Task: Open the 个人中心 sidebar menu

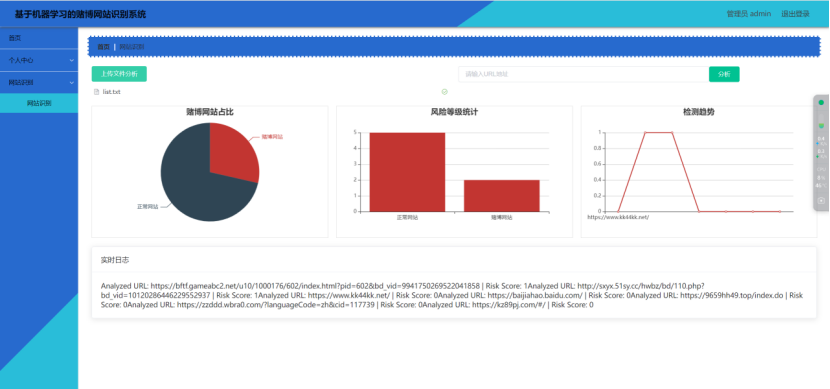Action: pos(39,60)
